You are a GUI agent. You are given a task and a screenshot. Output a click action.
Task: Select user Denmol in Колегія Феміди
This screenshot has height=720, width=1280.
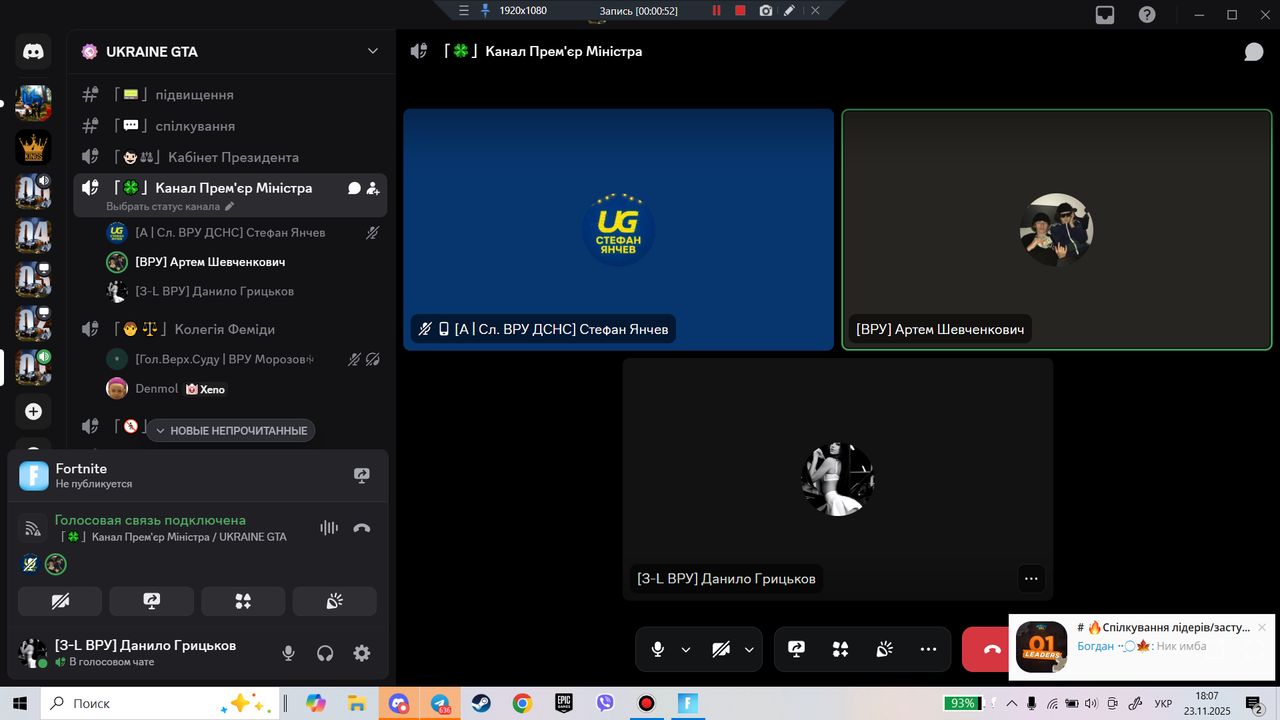tap(242, 388)
